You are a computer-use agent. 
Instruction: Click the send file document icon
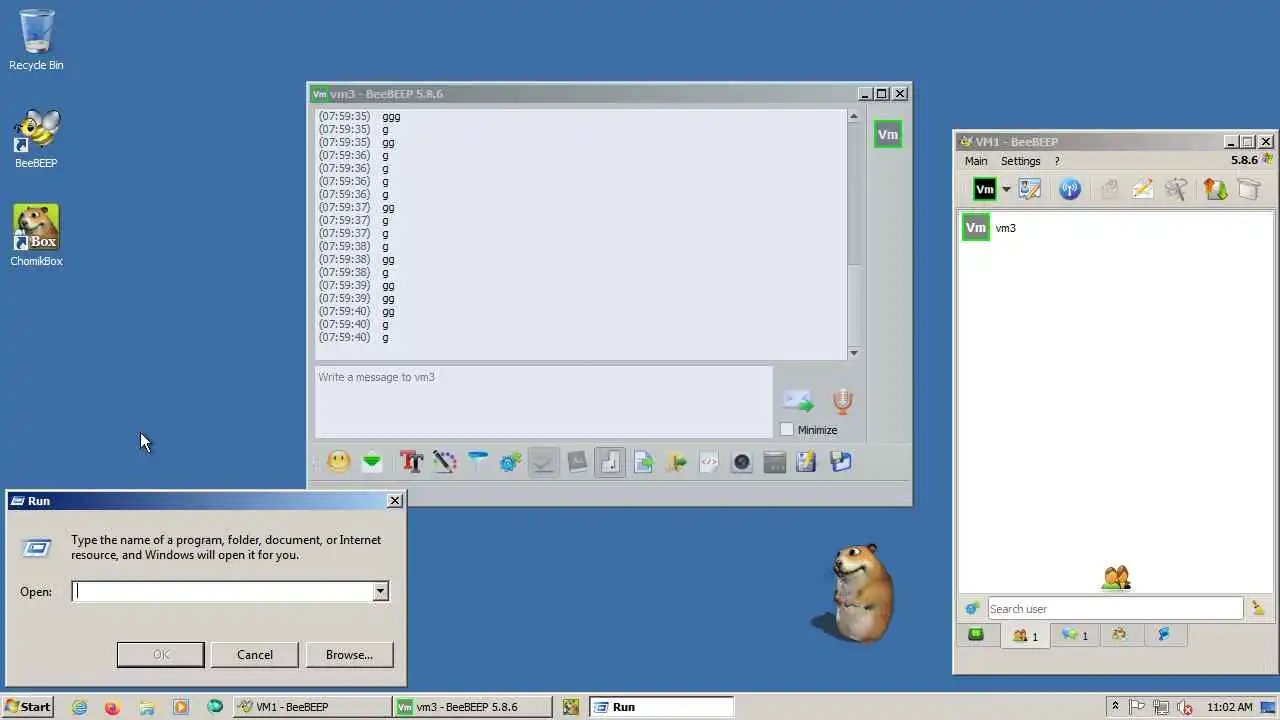(x=643, y=462)
